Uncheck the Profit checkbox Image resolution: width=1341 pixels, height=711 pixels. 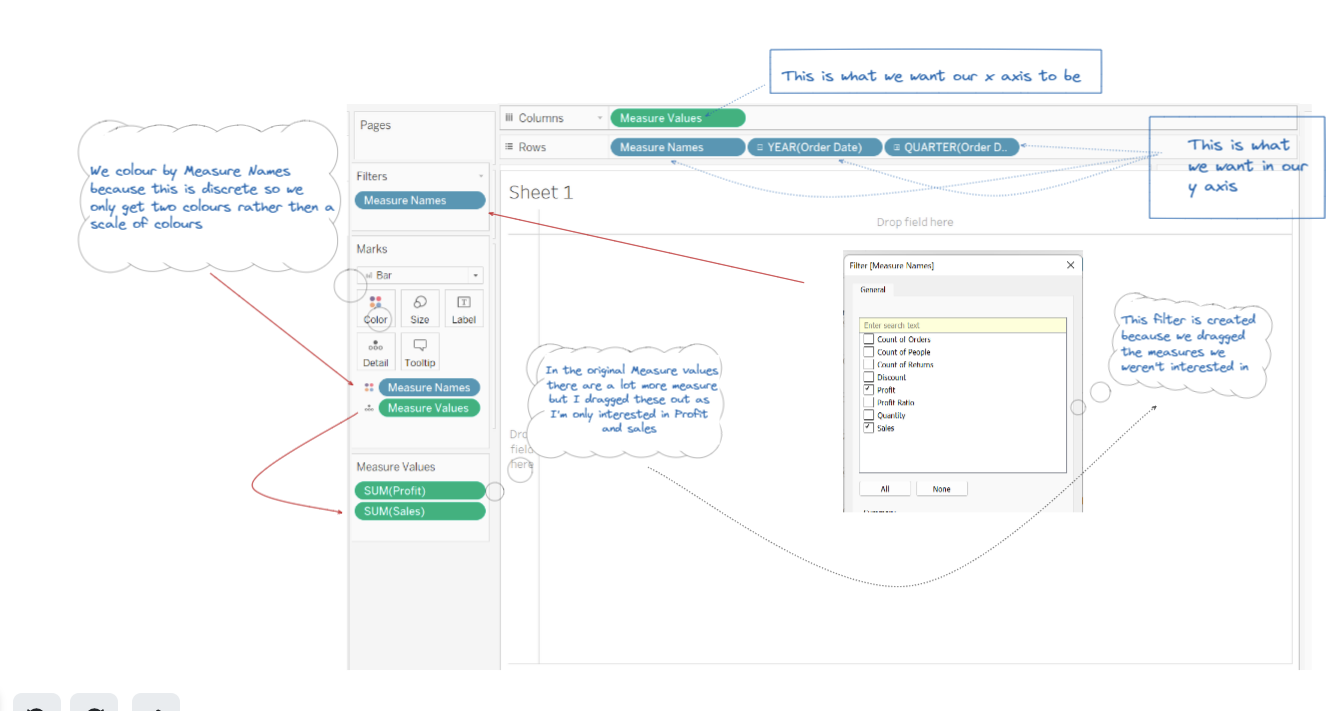point(868,390)
